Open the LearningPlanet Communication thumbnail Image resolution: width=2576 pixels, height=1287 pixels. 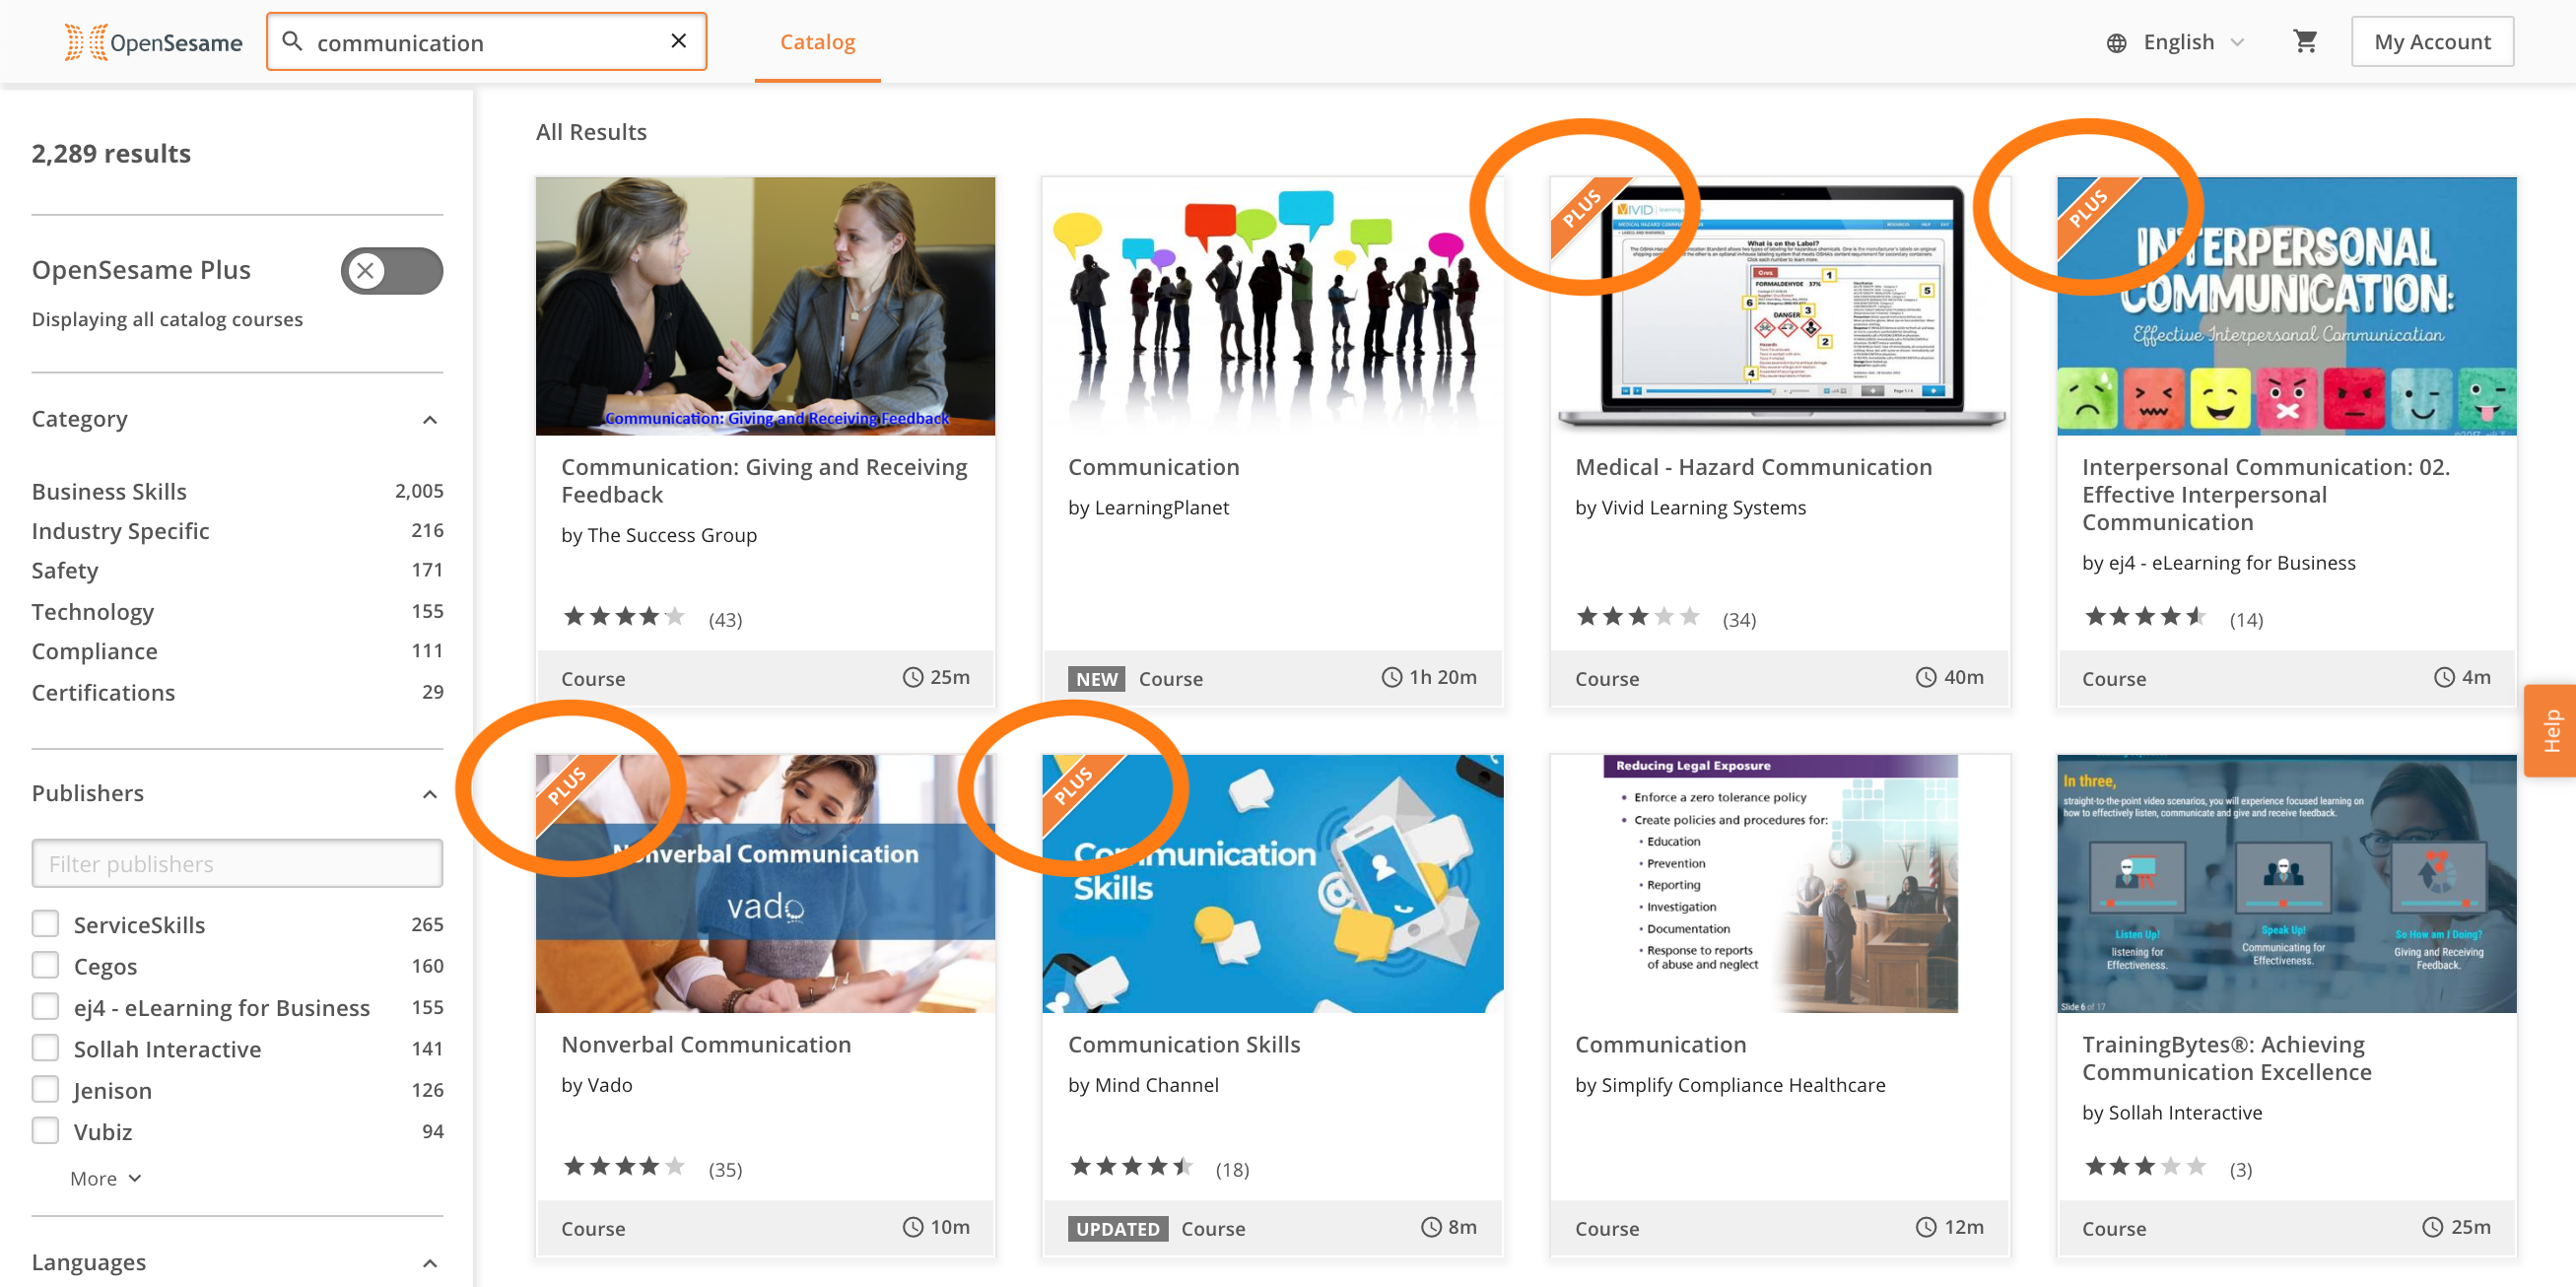point(1272,306)
